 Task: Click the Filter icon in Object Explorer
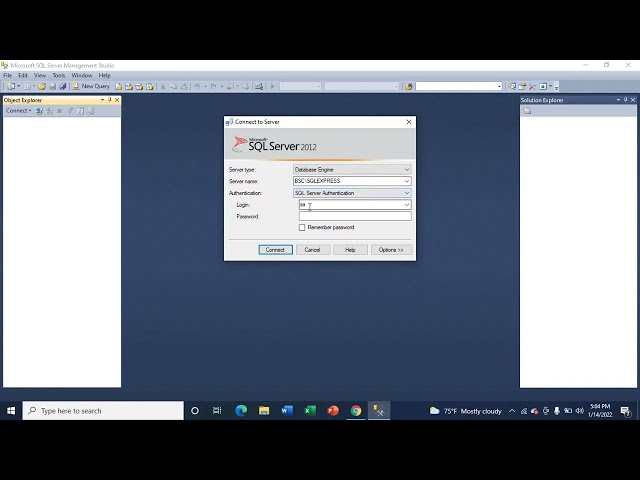click(x=70, y=111)
